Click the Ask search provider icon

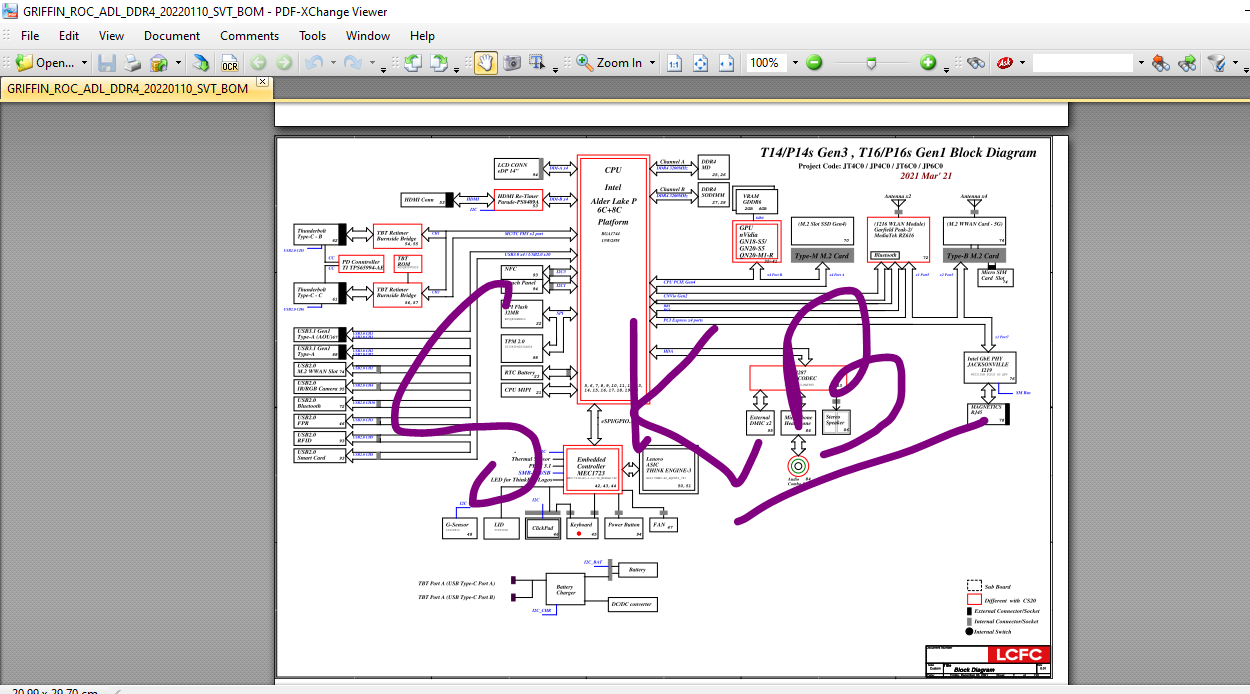coord(1004,63)
